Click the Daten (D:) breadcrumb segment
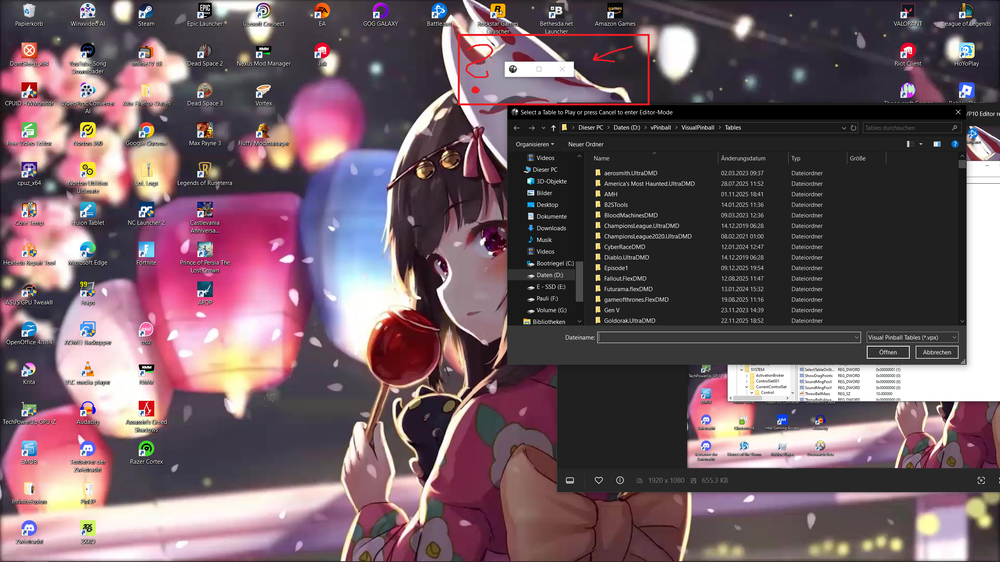1000x562 pixels. coord(626,128)
